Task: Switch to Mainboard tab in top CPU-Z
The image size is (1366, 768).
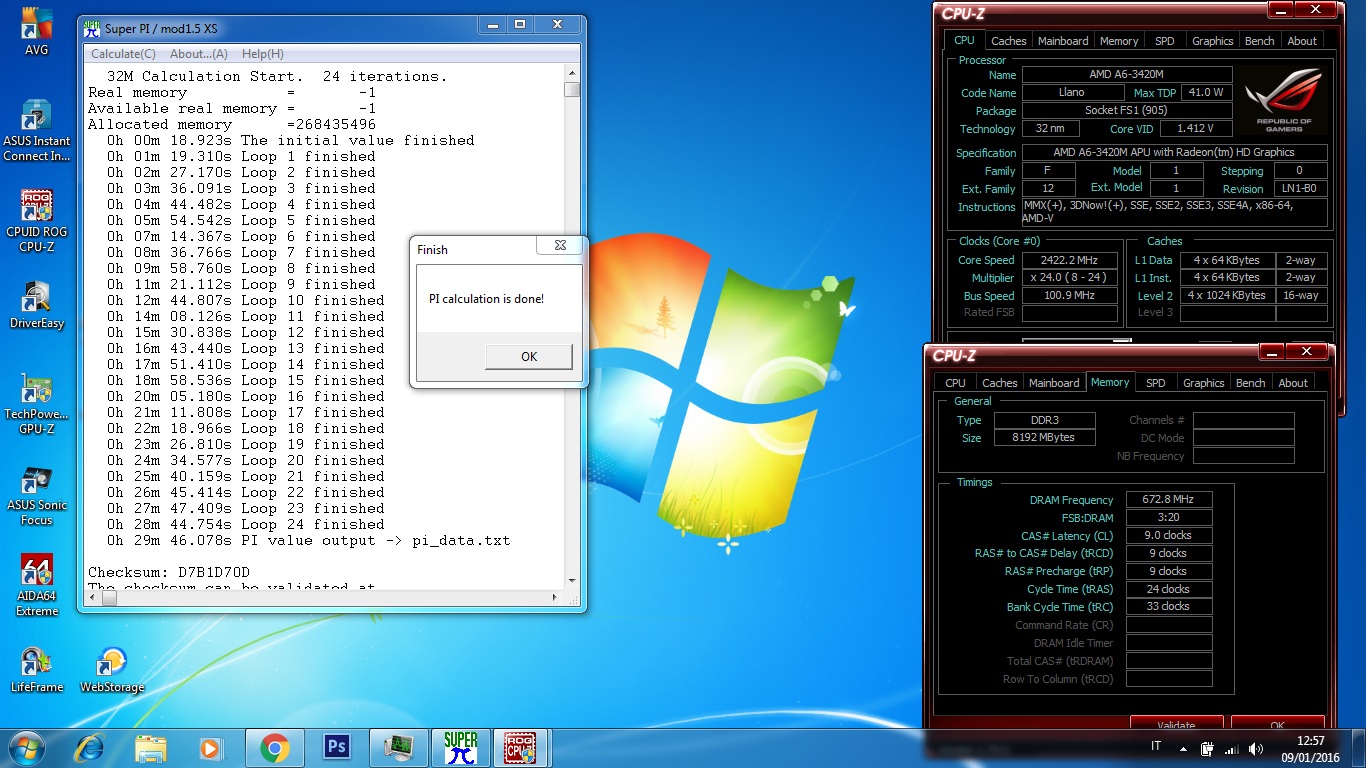Action: [1062, 41]
